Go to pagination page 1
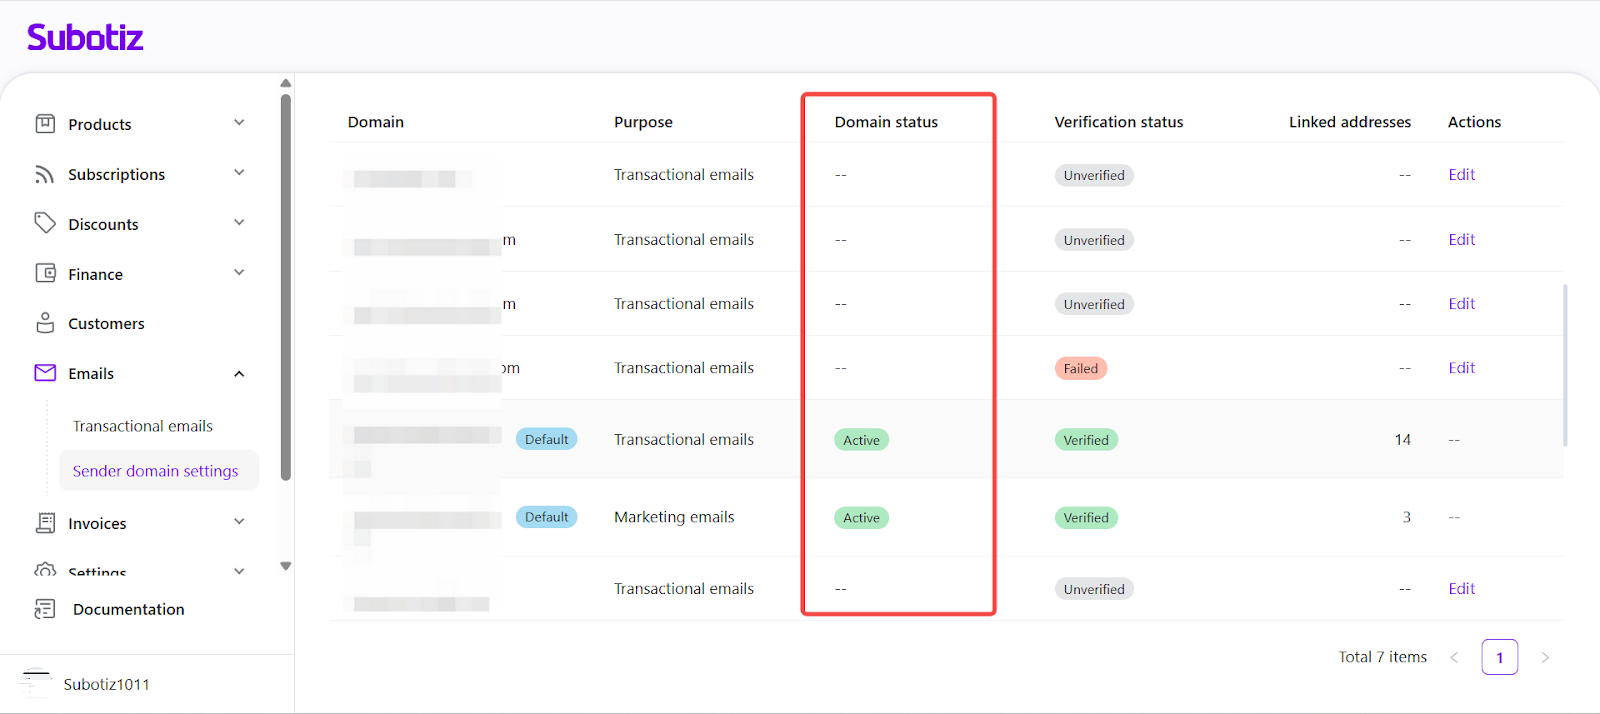 coord(1499,657)
